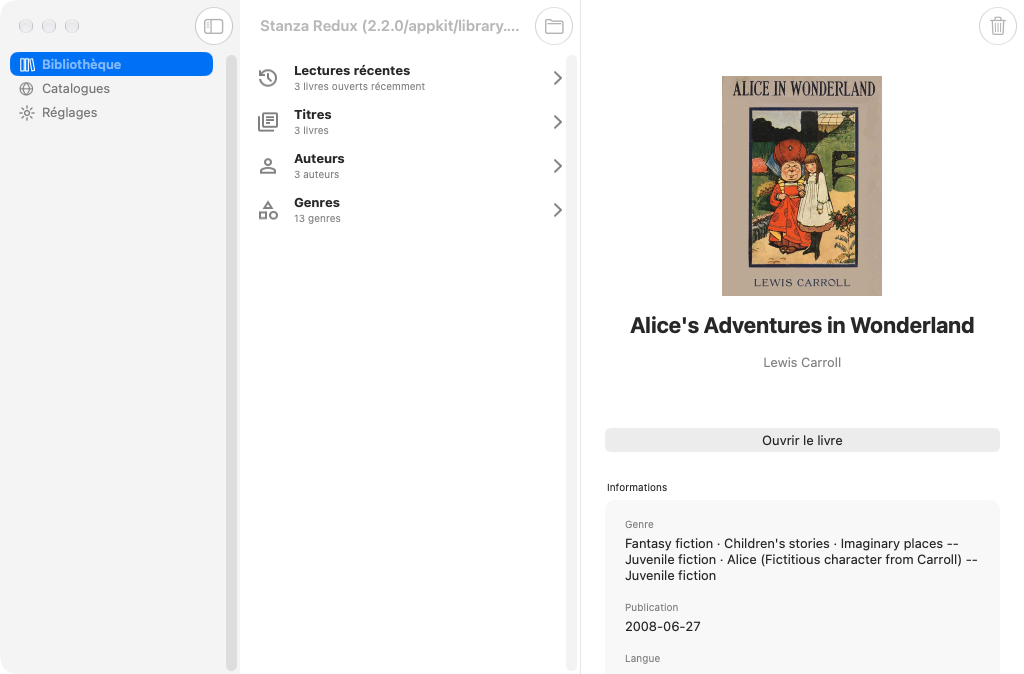
Task: Click the sidebar vertical scrollbar
Action: point(231,362)
